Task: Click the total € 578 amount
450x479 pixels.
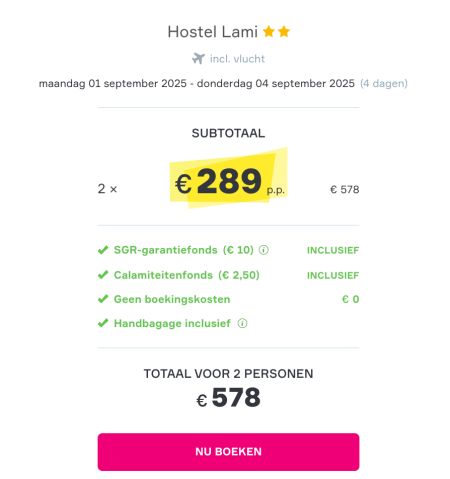Action: click(x=228, y=398)
